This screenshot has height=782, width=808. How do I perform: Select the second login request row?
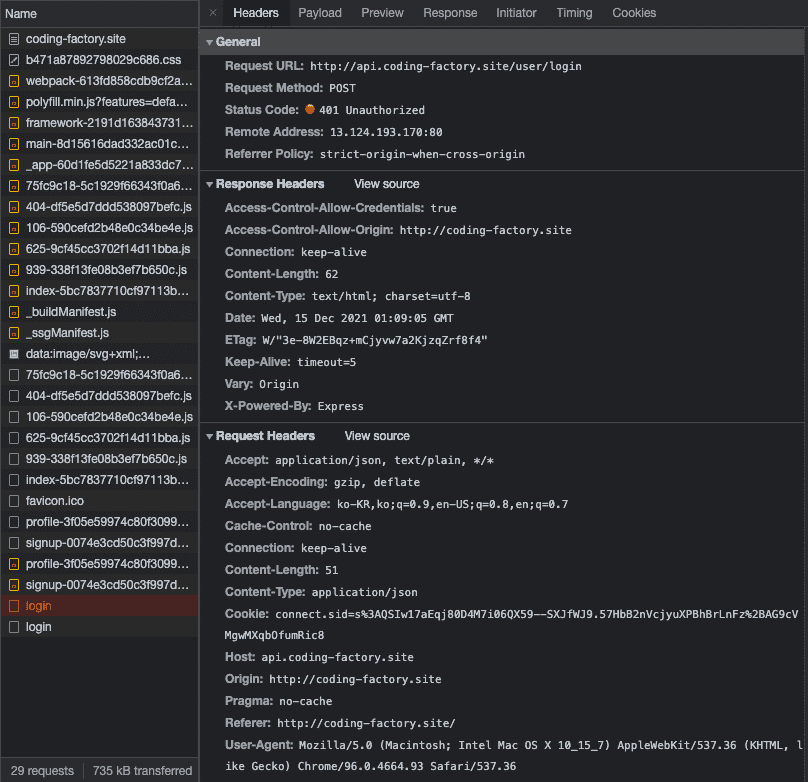pos(99,627)
